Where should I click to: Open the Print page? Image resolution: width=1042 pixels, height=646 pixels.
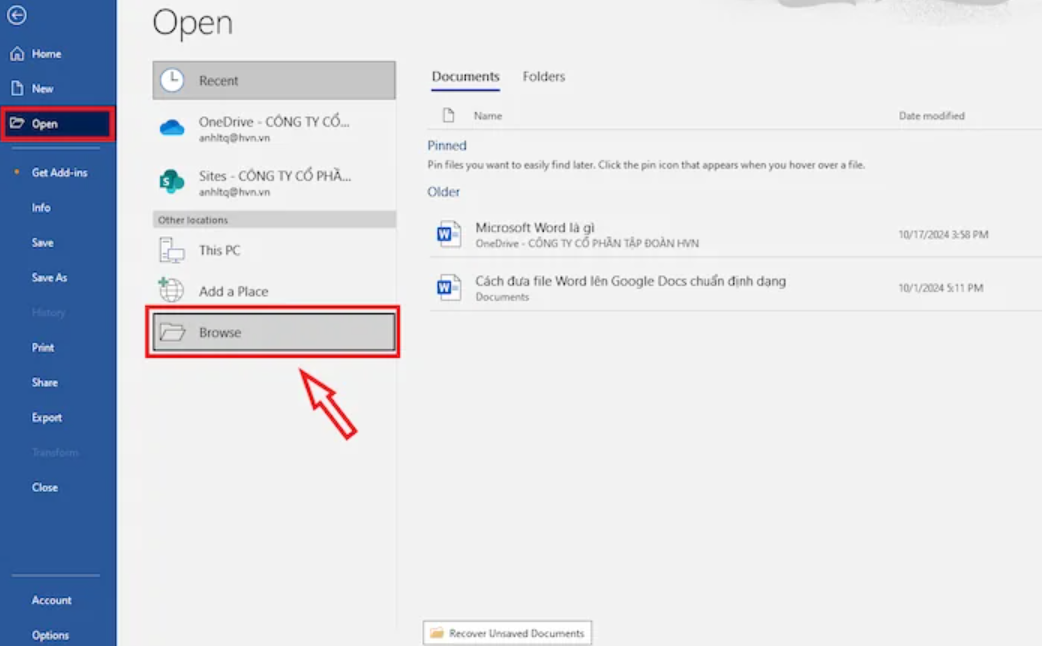43,348
